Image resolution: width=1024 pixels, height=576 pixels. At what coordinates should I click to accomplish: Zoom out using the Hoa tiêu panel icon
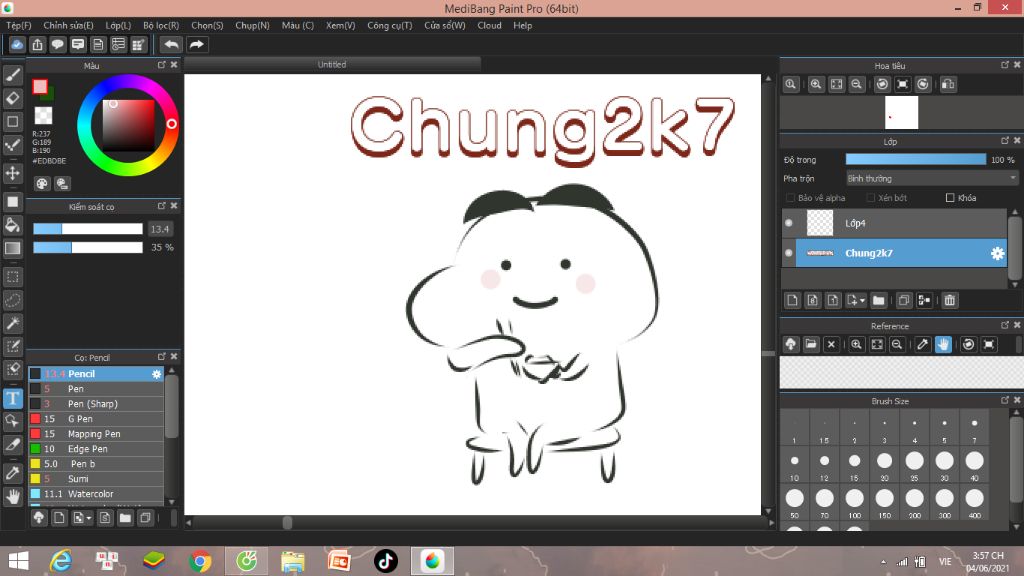[x=856, y=84]
